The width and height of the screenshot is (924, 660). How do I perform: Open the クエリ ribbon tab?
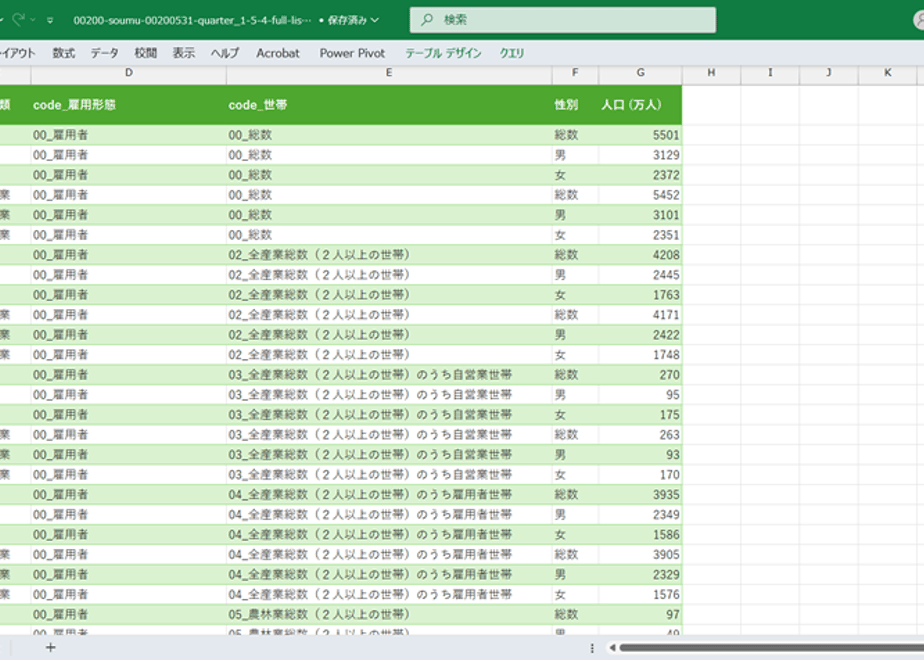[512, 53]
